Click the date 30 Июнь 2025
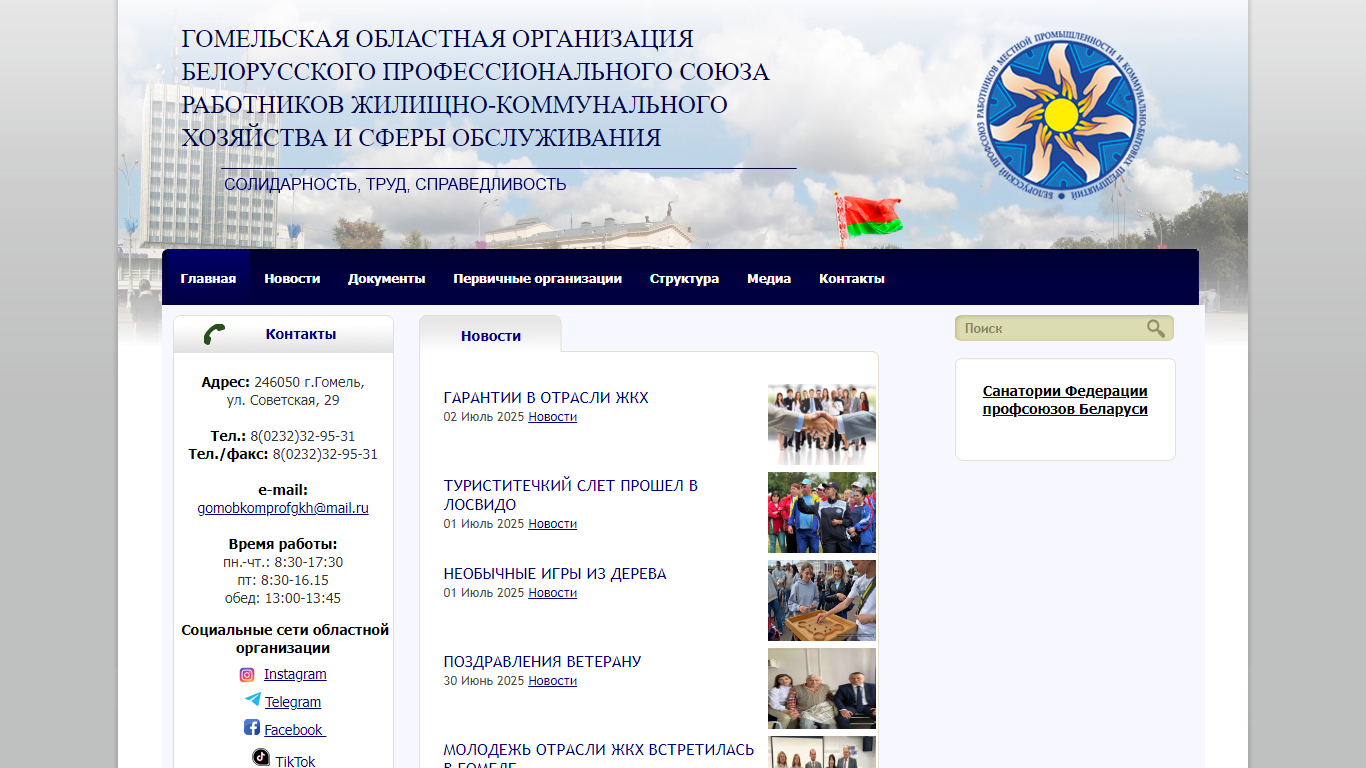The height and width of the screenshot is (768, 1366). [x=484, y=681]
